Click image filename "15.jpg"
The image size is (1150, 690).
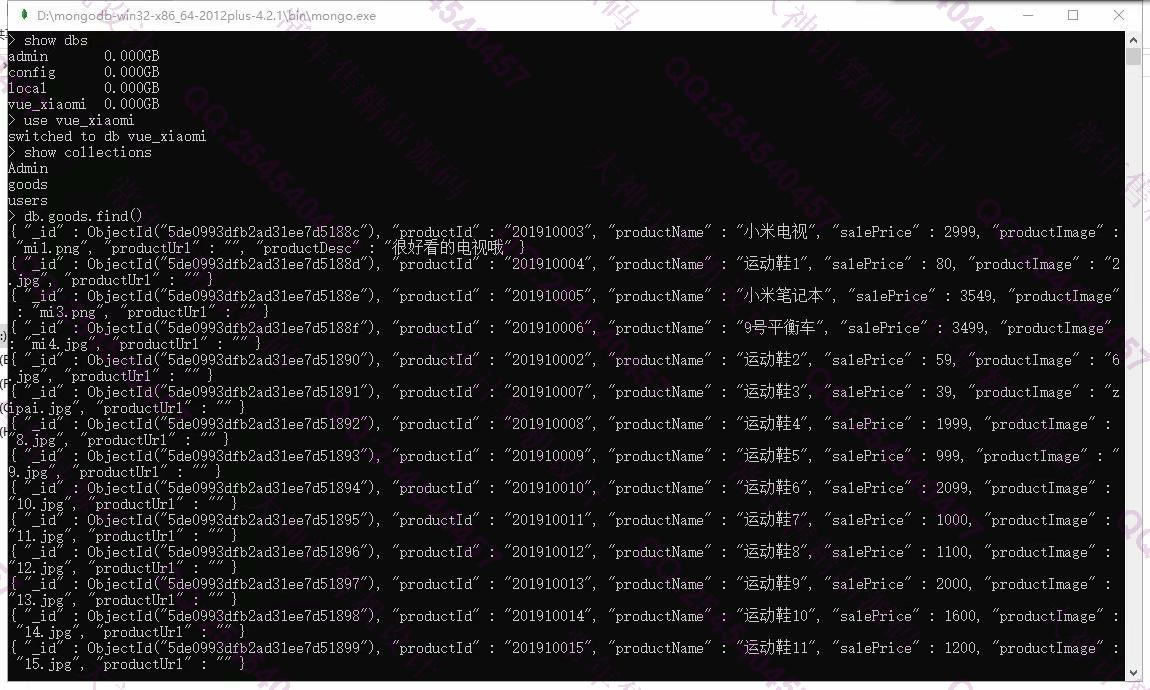point(47,665)
